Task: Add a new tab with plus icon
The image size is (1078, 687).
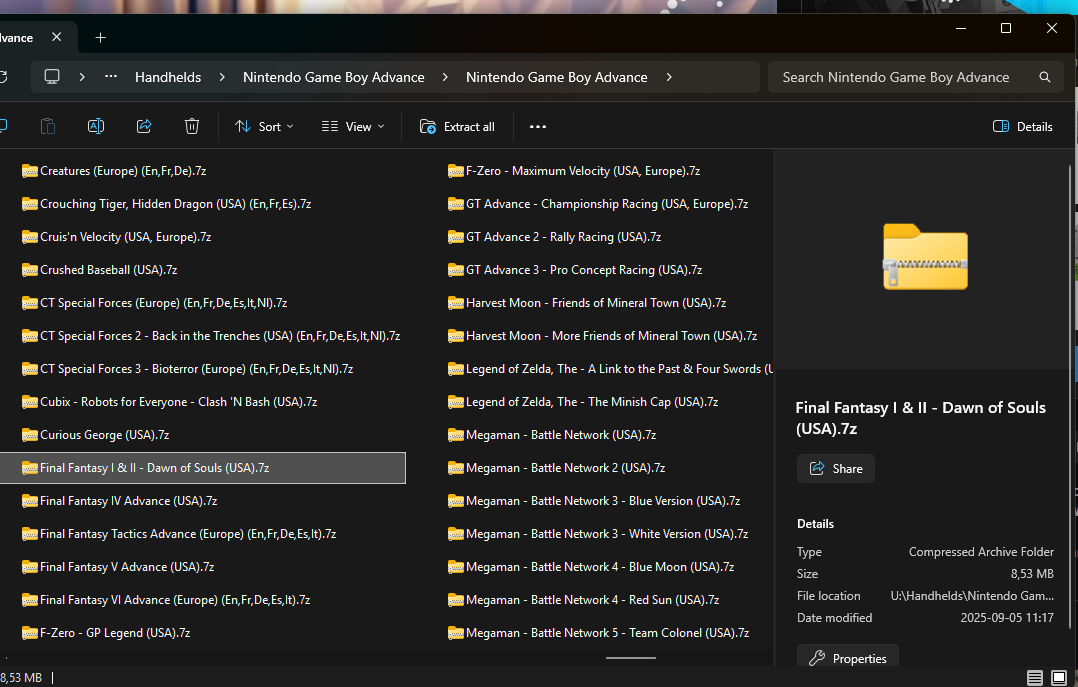Action: pyautogui.click(x=100, y=38)
